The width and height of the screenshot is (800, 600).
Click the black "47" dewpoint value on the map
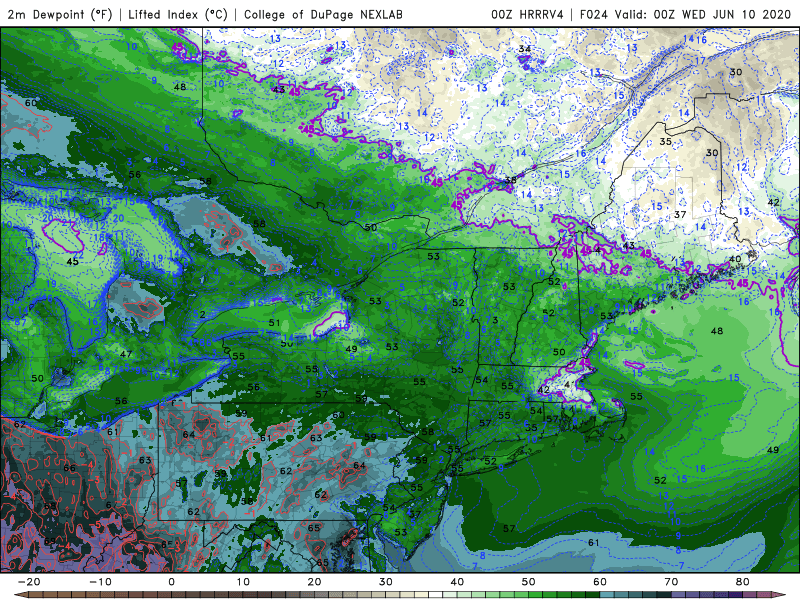point(126,354)
